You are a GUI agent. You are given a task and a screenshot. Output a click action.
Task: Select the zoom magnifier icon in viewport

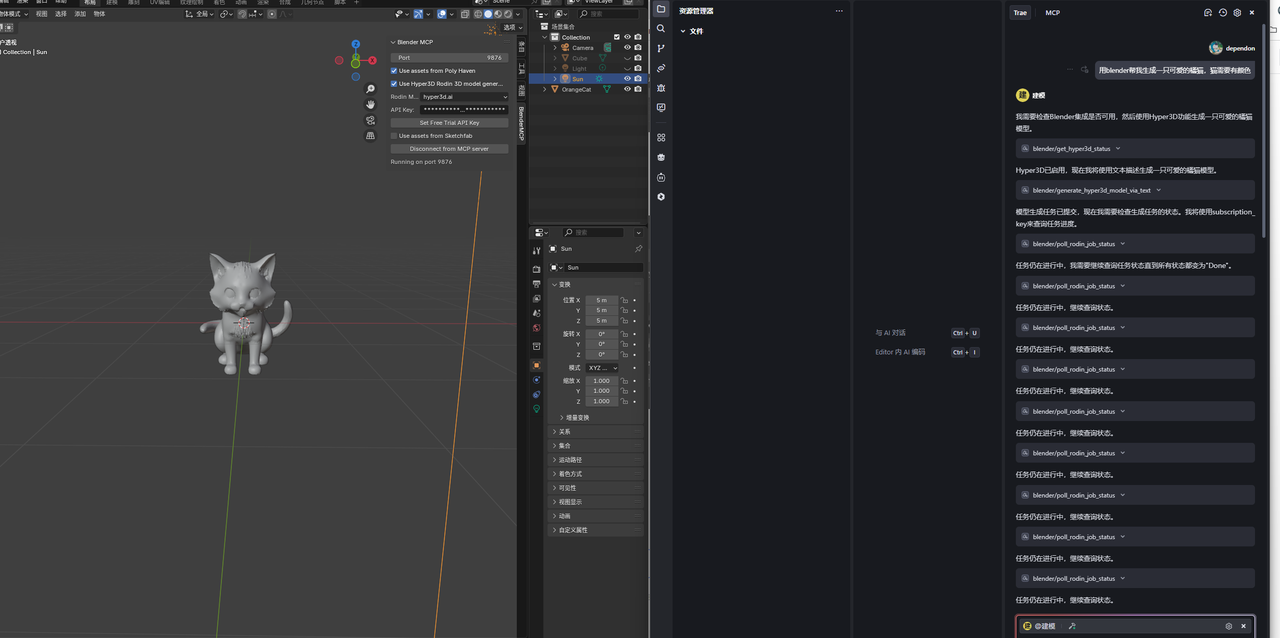coord(370,89)
